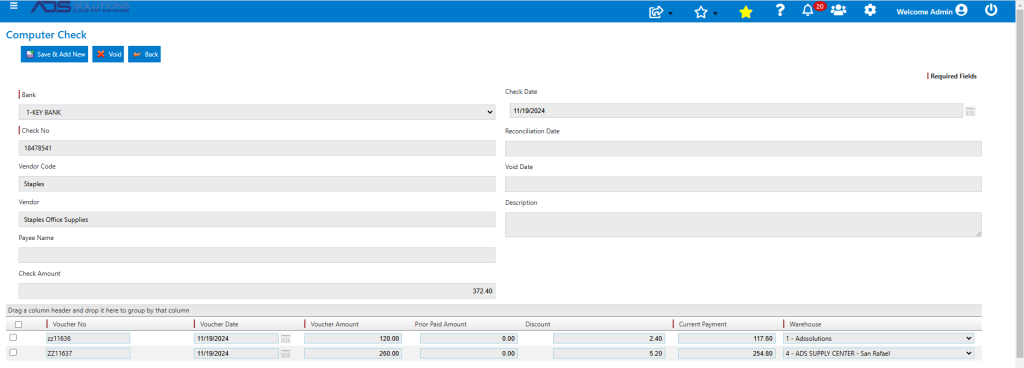Viewport: 1024px width, 368px height.
Task: Click the Vendor Code field showing Staples
Action: pos(257,184)
